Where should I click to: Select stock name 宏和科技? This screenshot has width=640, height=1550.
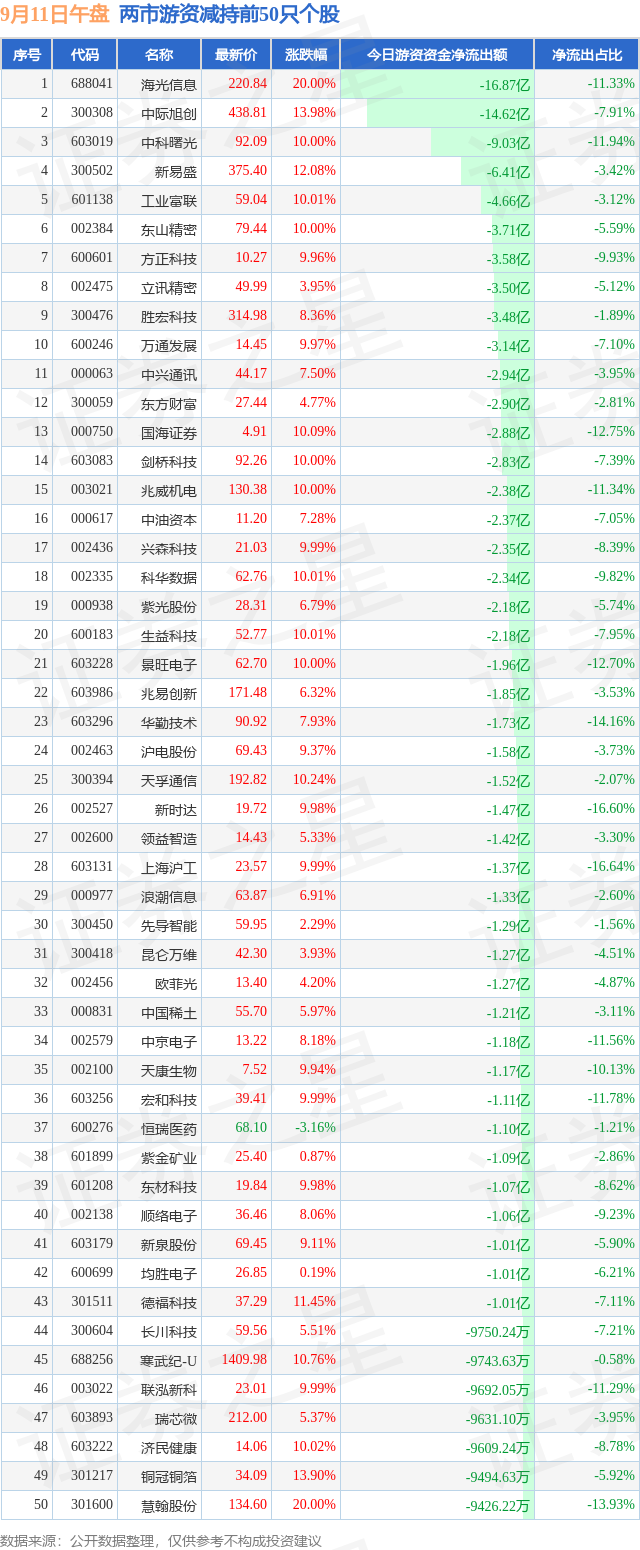pos(170,1100)
